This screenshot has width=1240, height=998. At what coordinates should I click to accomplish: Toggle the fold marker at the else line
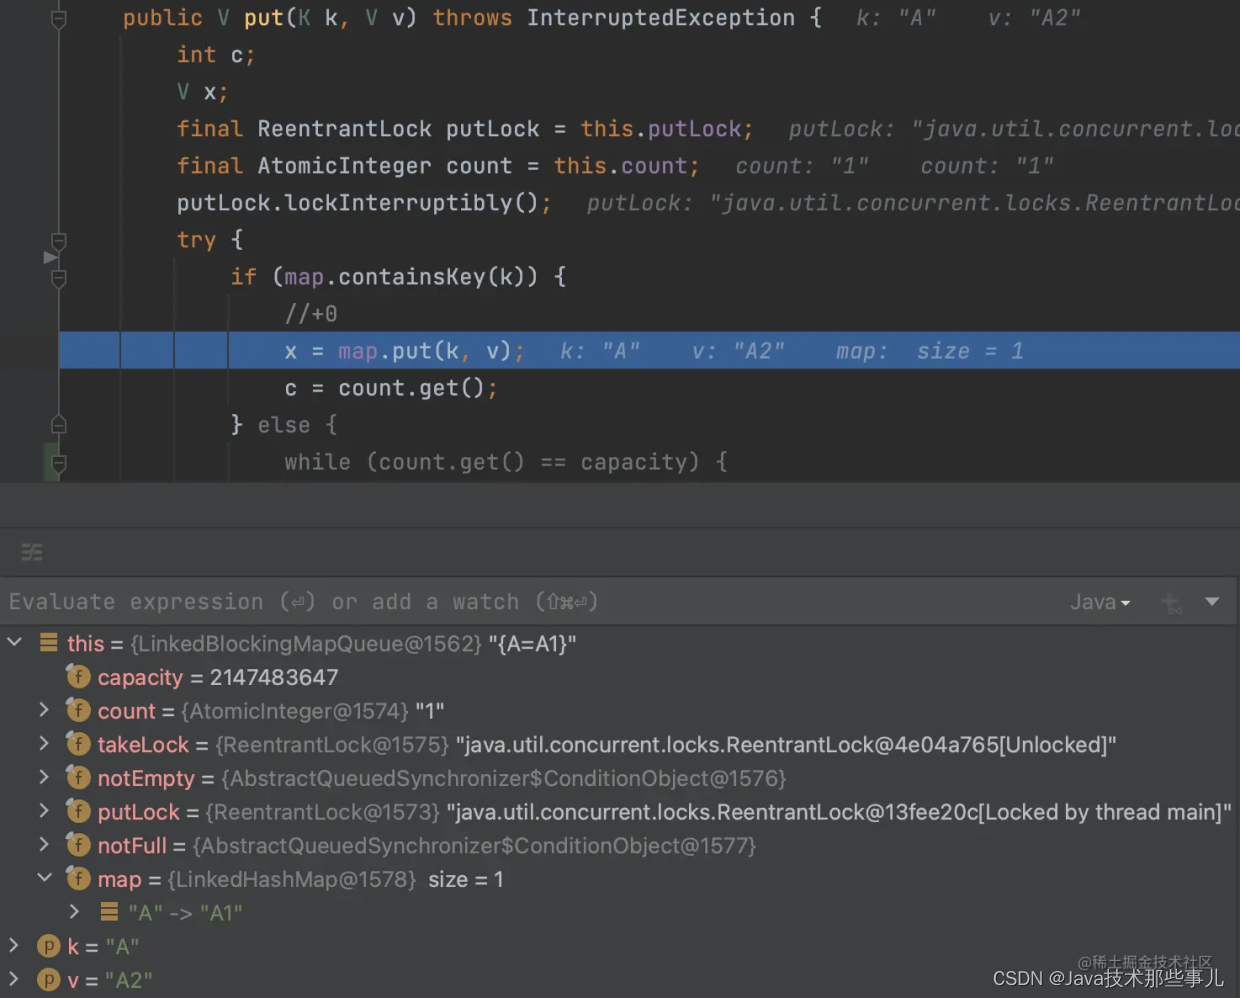tap(59, 425)
